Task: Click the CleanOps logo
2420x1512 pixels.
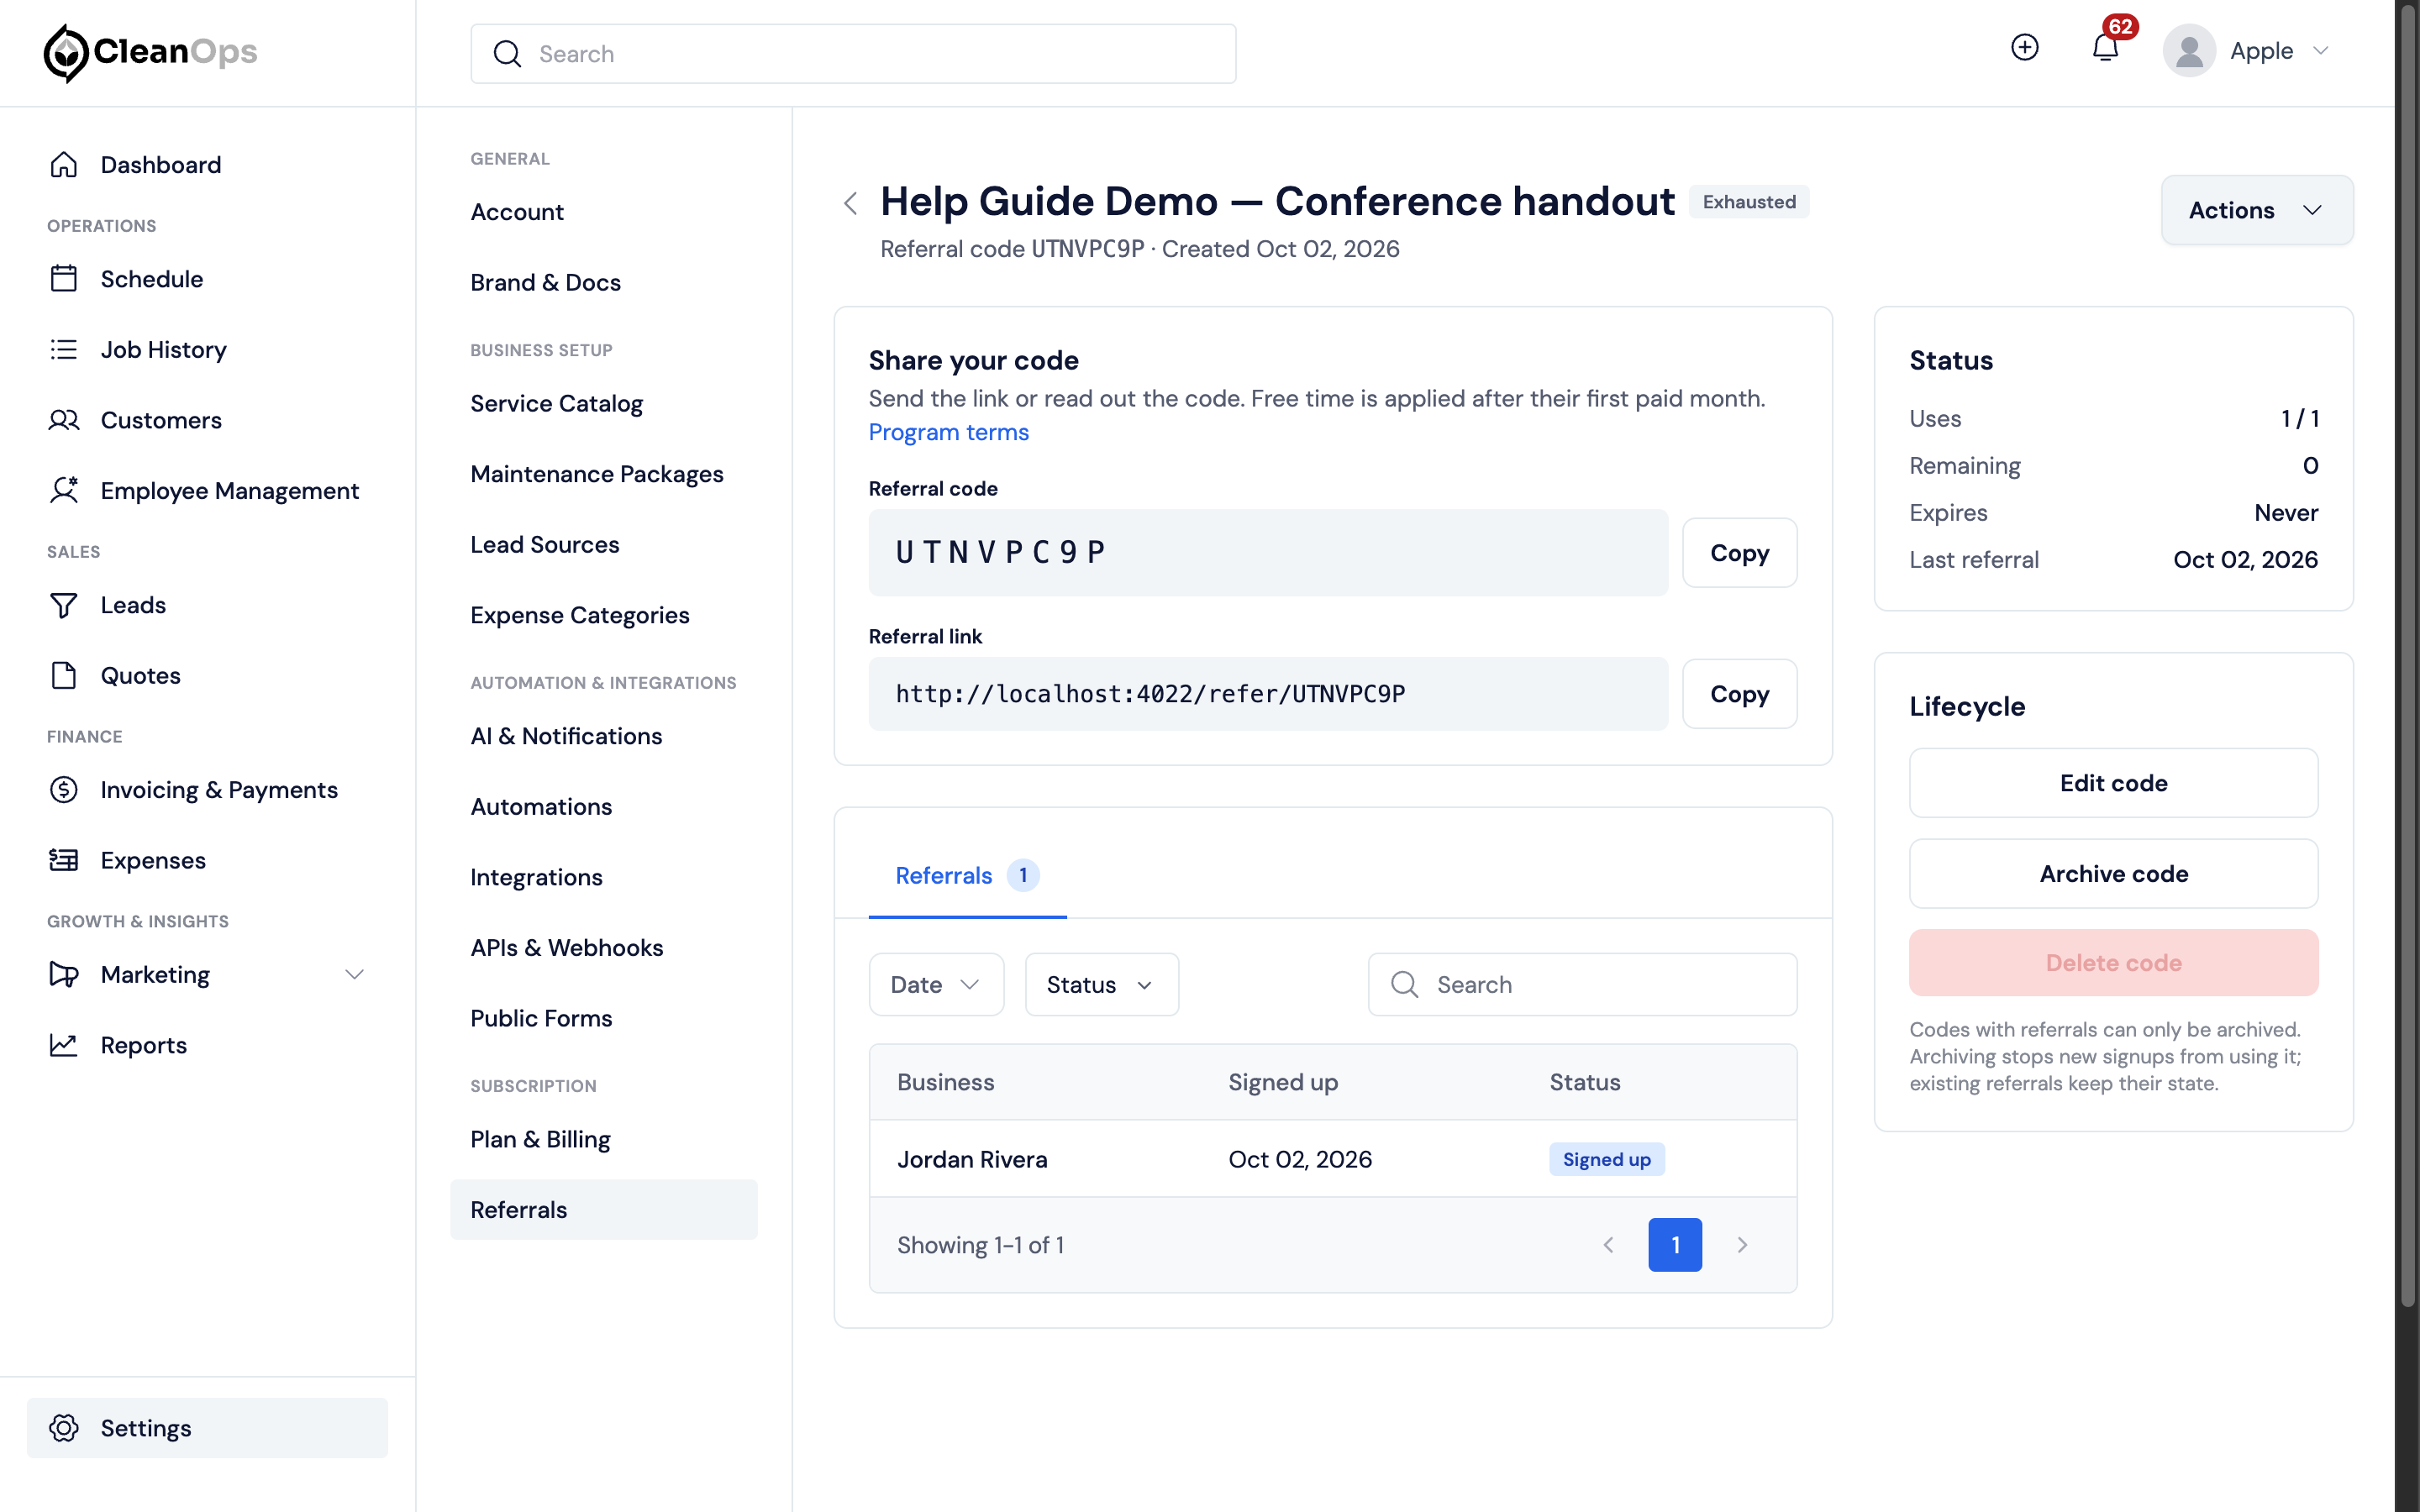Action: (x=150, y=52)
